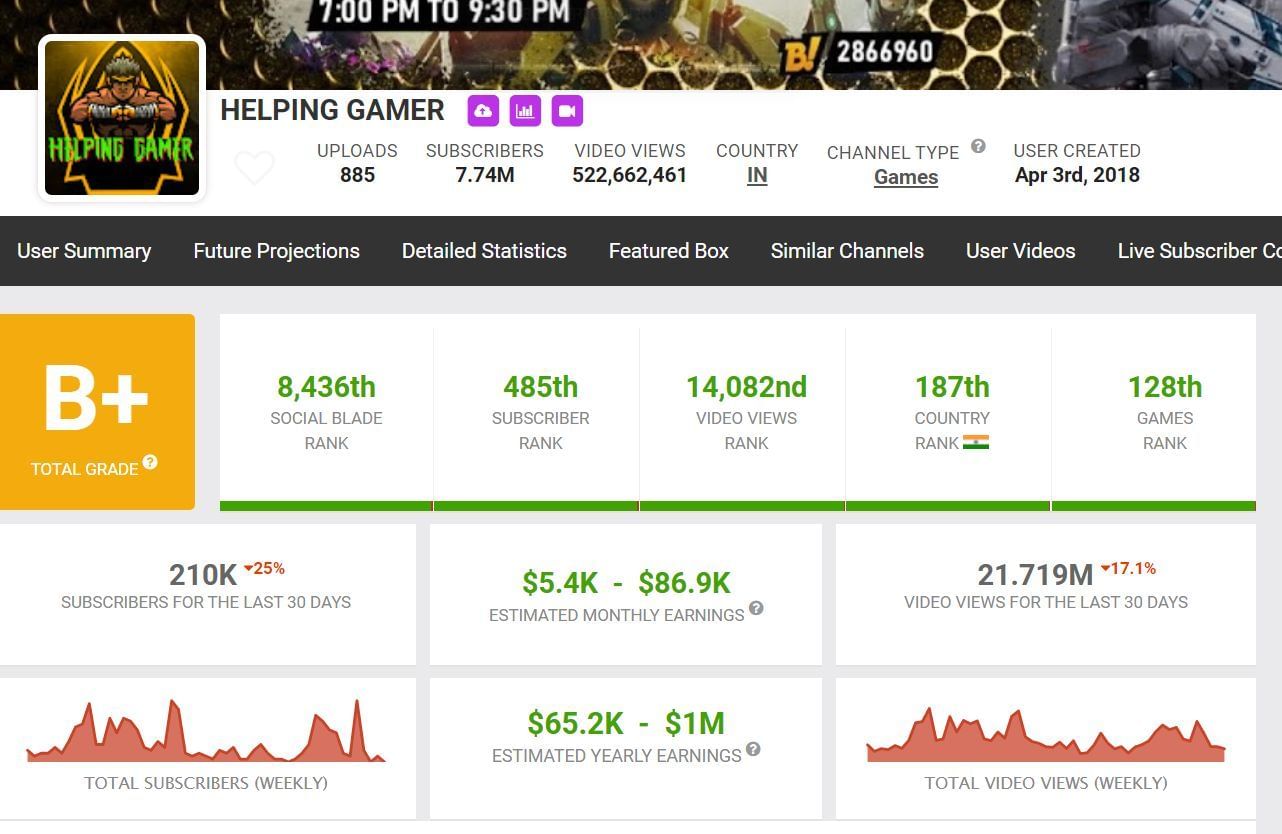Click the purple video camera icon
The image size is (1282, 834).
(567, 111)
